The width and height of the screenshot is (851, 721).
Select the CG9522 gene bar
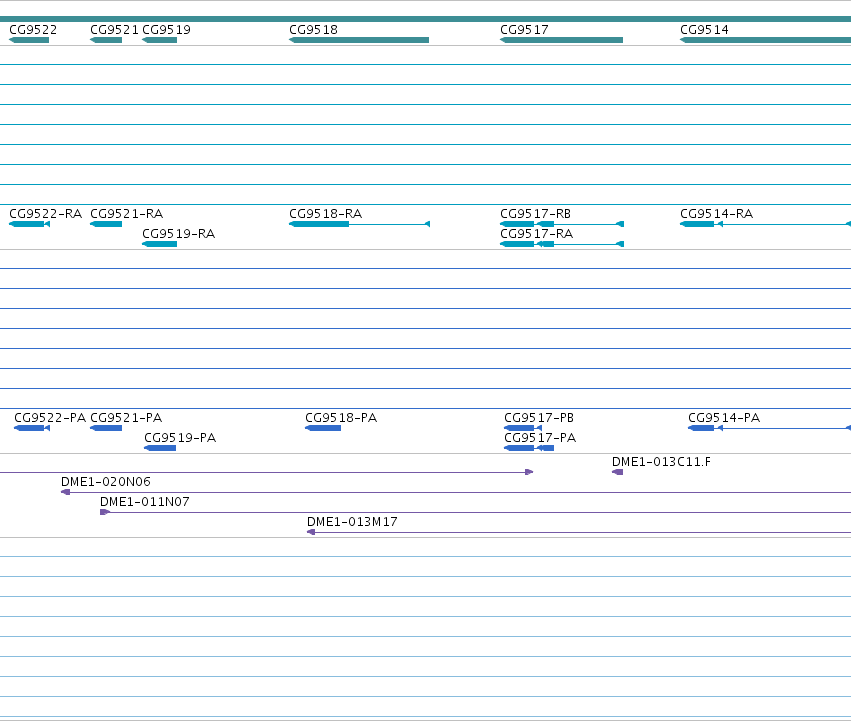tap(29, 40)
